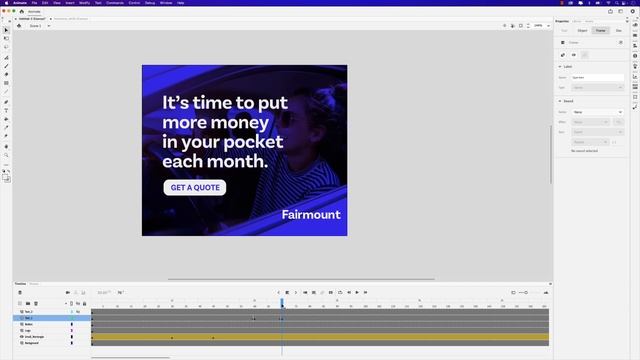Image resolution: width=640 pixels, height=360 pixels.
Task: Open the Window menu
Action: 166,3
